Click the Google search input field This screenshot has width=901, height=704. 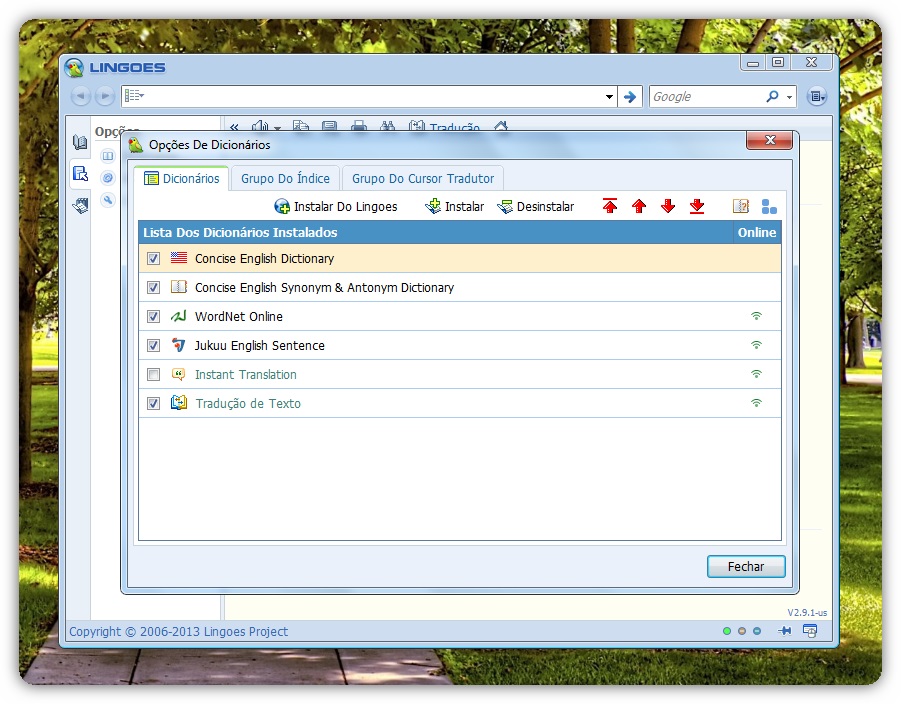click(707, 97)
